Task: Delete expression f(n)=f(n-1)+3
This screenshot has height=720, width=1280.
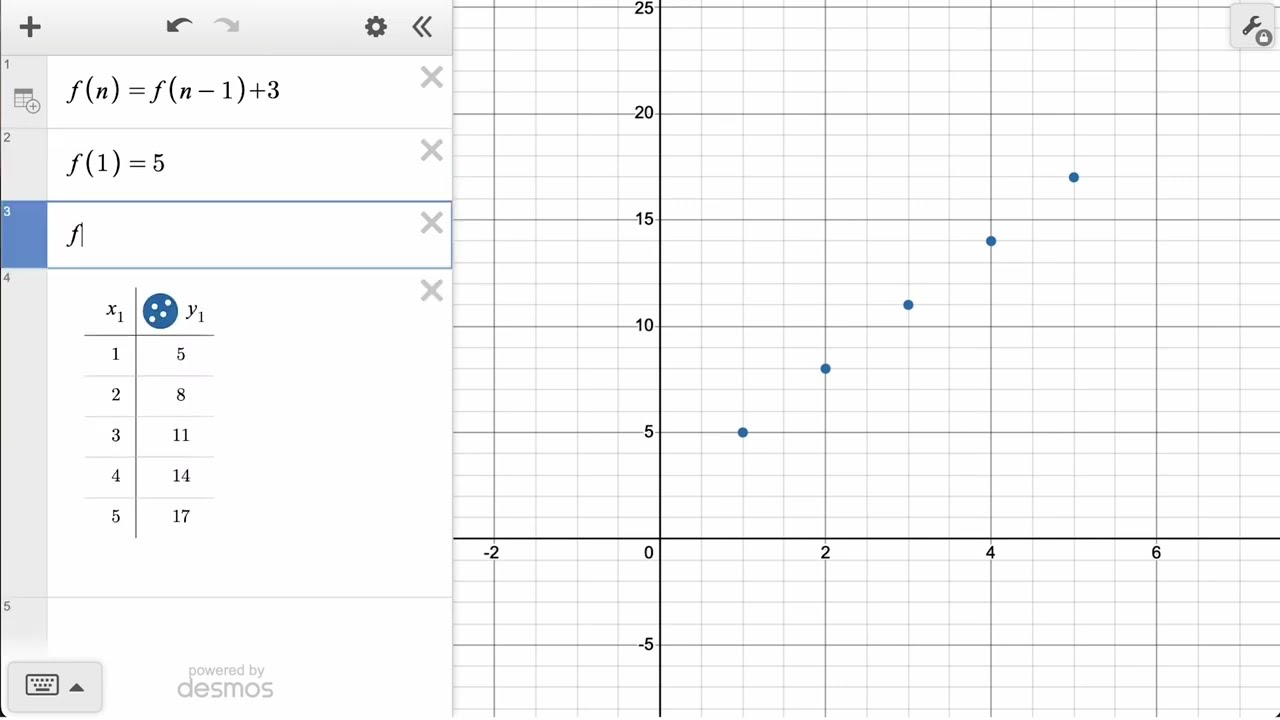Action: [x=431, y=77]
